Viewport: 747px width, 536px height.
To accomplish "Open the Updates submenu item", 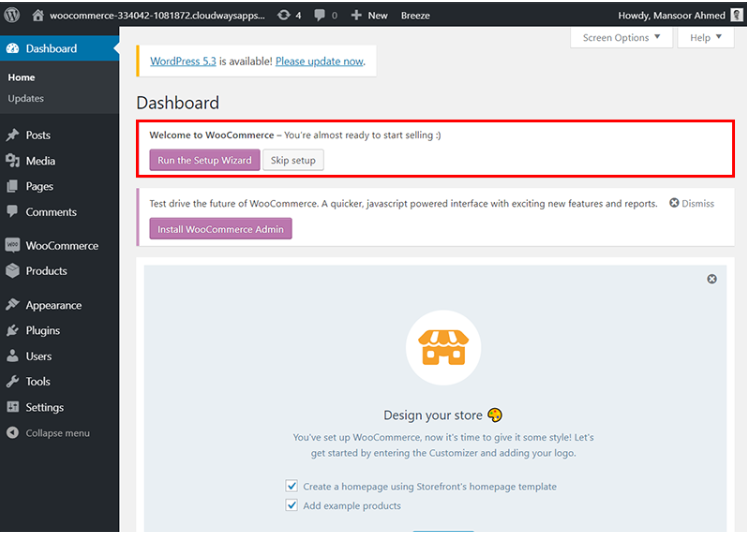I will tap(26, 98).
